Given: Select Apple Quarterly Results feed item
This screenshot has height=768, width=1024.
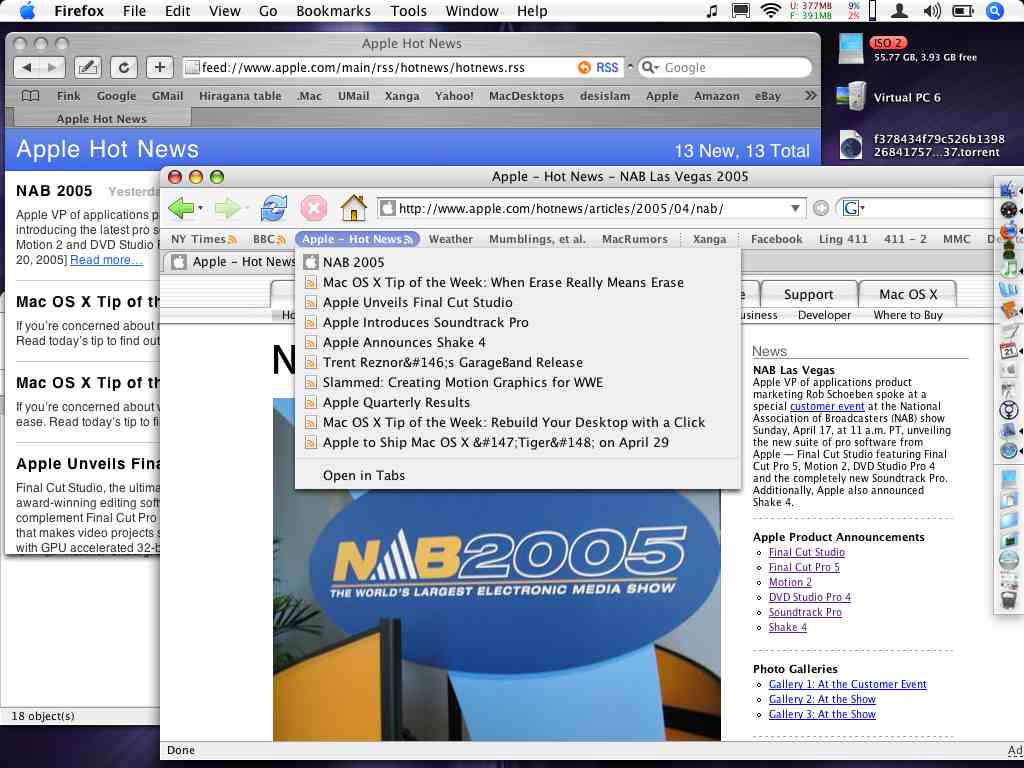Looking at the screenshot, I should pyautogui.click(x=518, y=402).
